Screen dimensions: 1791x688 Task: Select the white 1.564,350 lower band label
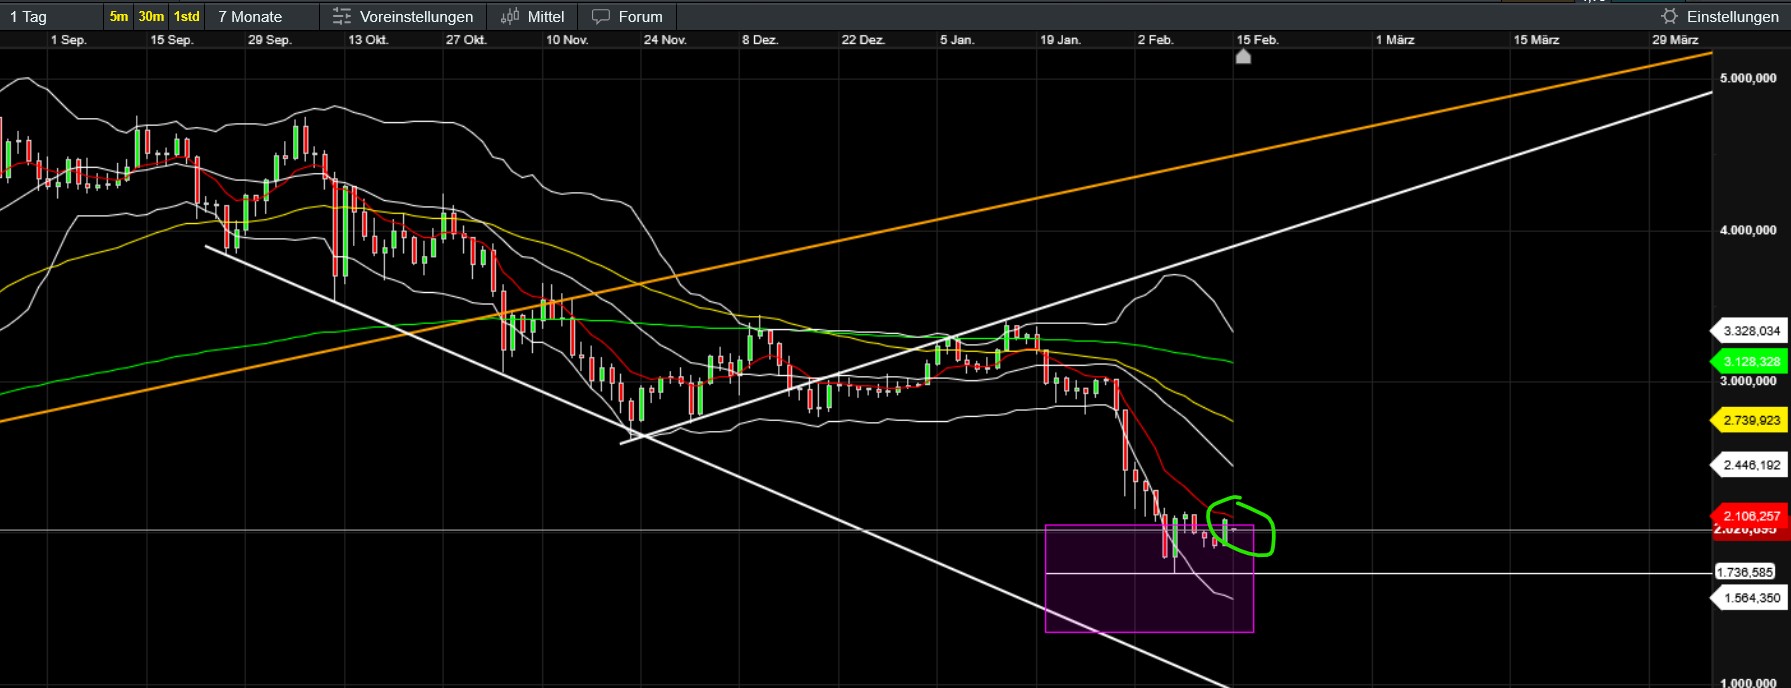[x=1751, y=598]
